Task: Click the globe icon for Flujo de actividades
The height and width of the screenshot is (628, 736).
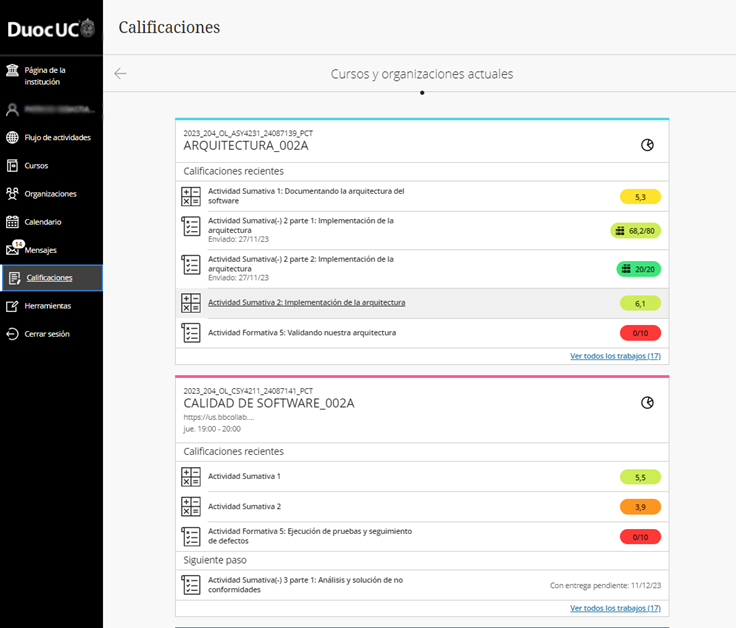Action: [12, 138]
